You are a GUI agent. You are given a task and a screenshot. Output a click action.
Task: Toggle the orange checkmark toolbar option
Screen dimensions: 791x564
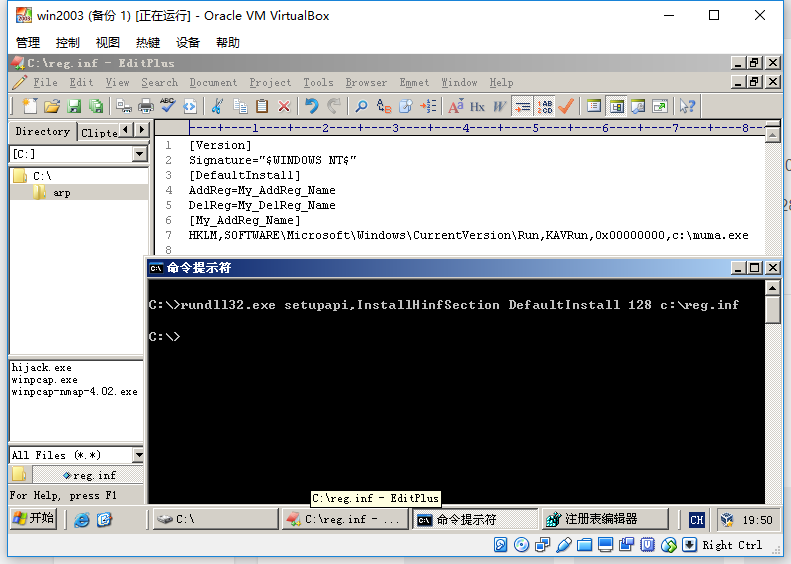tap(566, 106)
